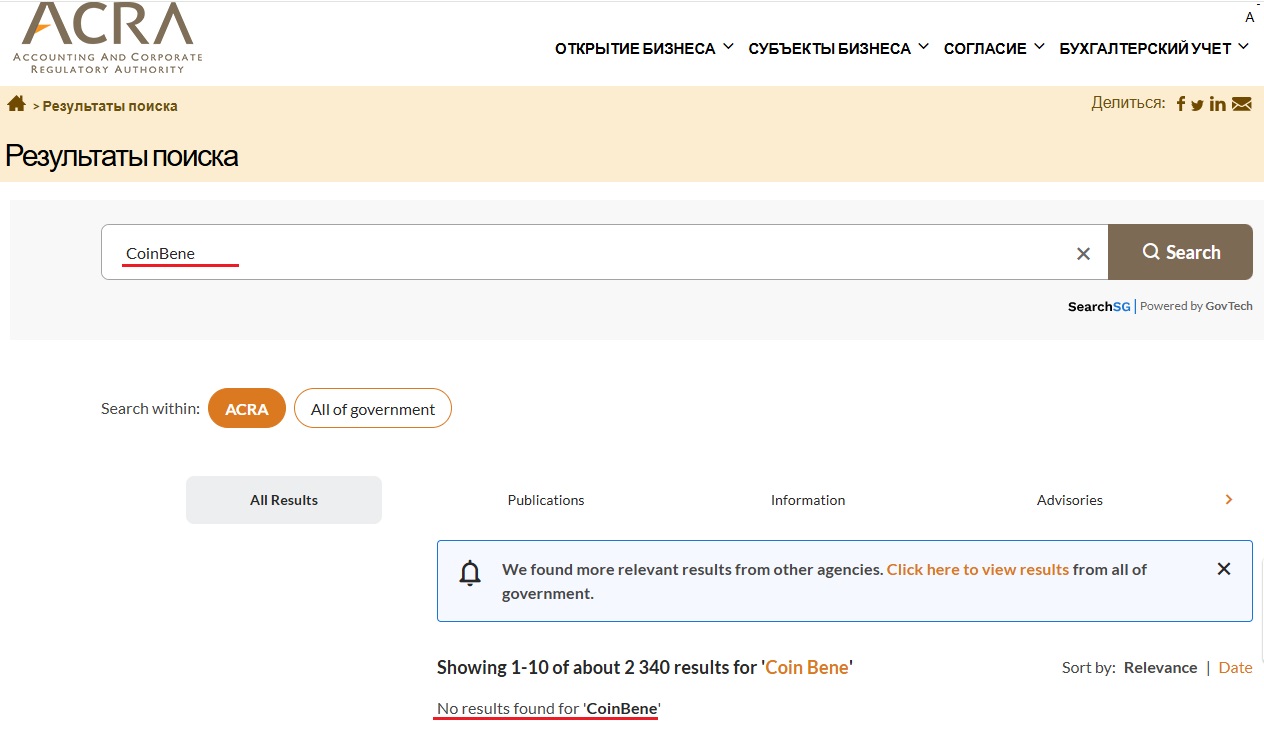The width and height of the screenshot is (1264, 732).
Task: Expand Согласие menu
Action: tap(995, 48)
